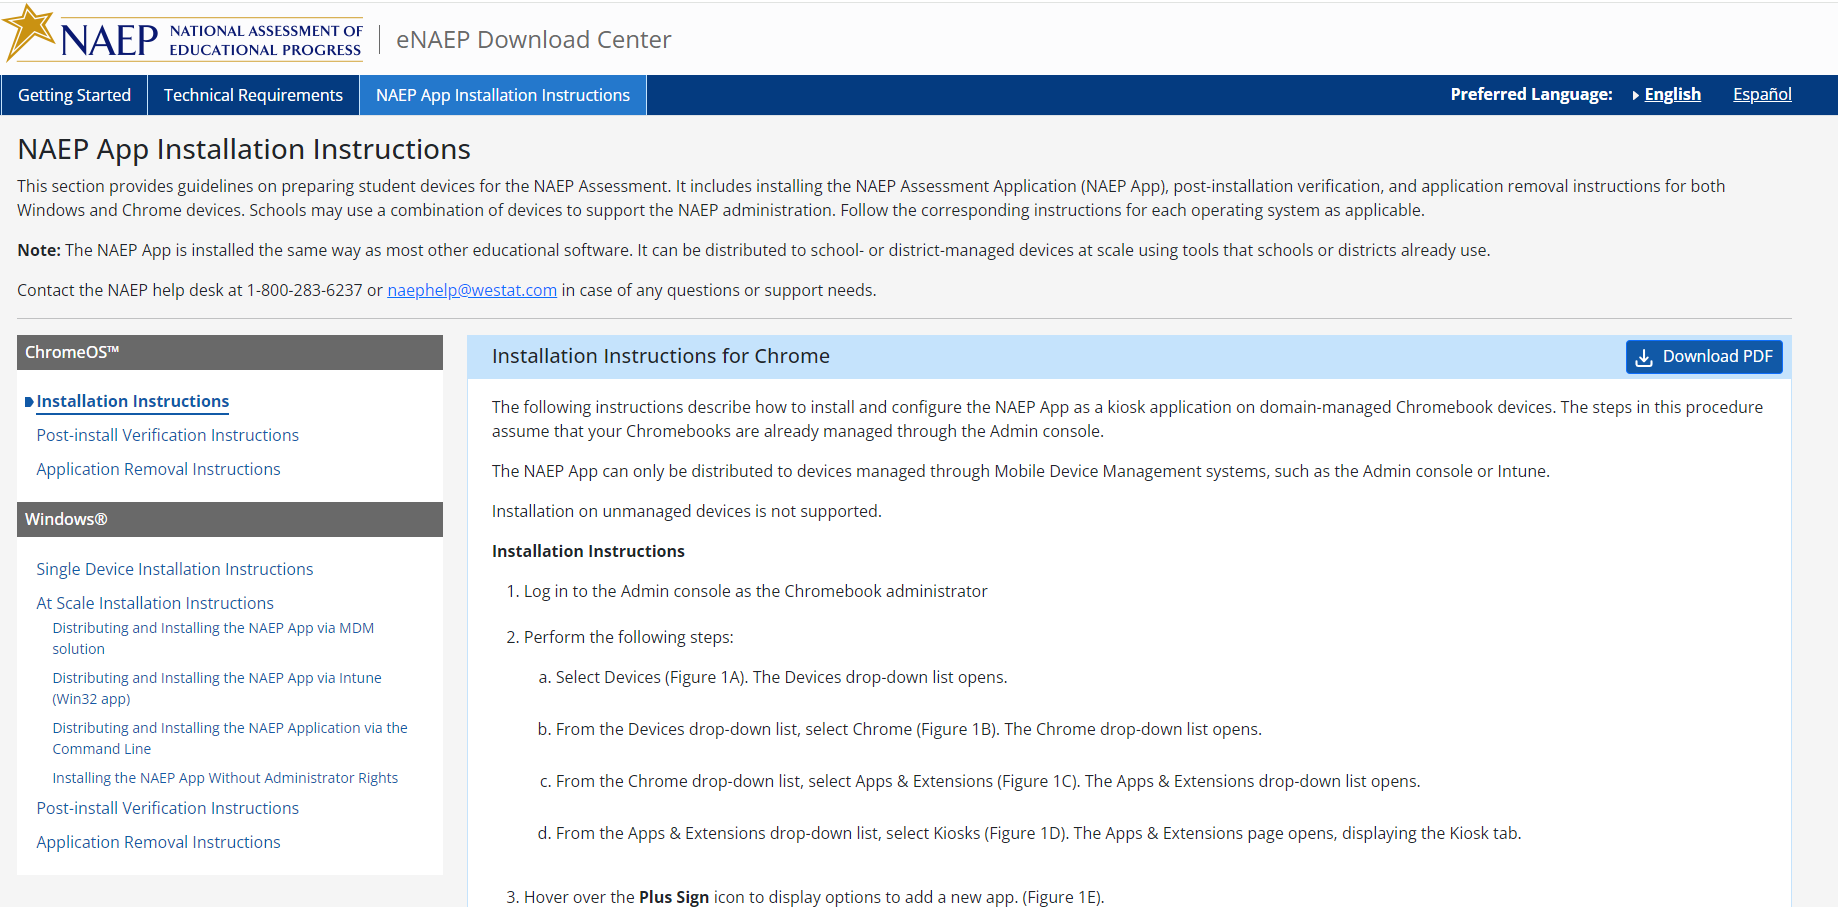The width and height of the screenshot is (1838, 907).
Task: Click the download icon on Download PDF
Action: (x=1644, y=357)
